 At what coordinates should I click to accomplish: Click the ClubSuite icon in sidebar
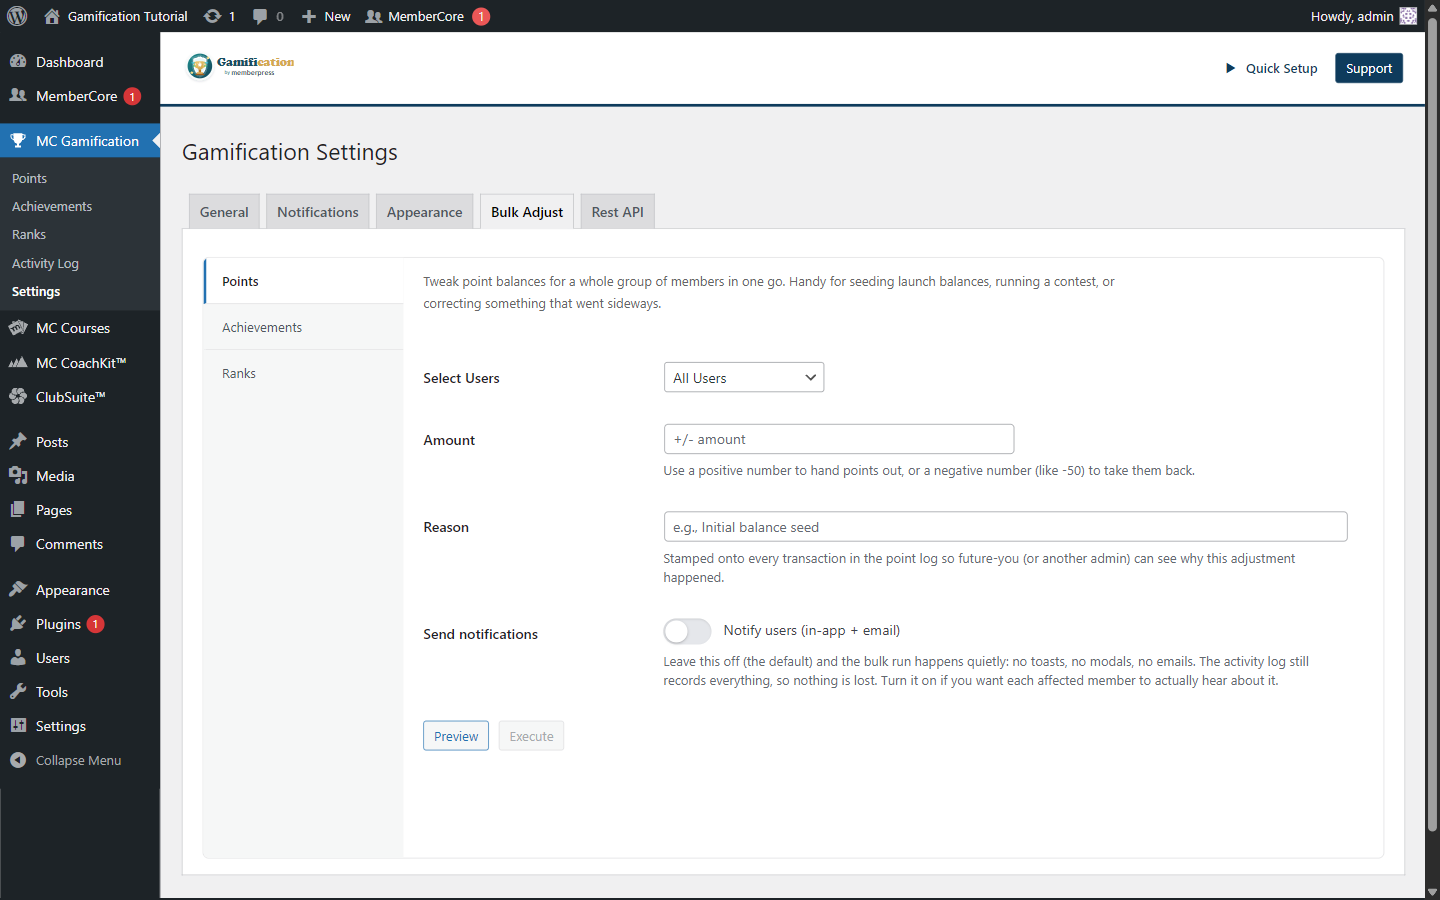click(18, 396)
